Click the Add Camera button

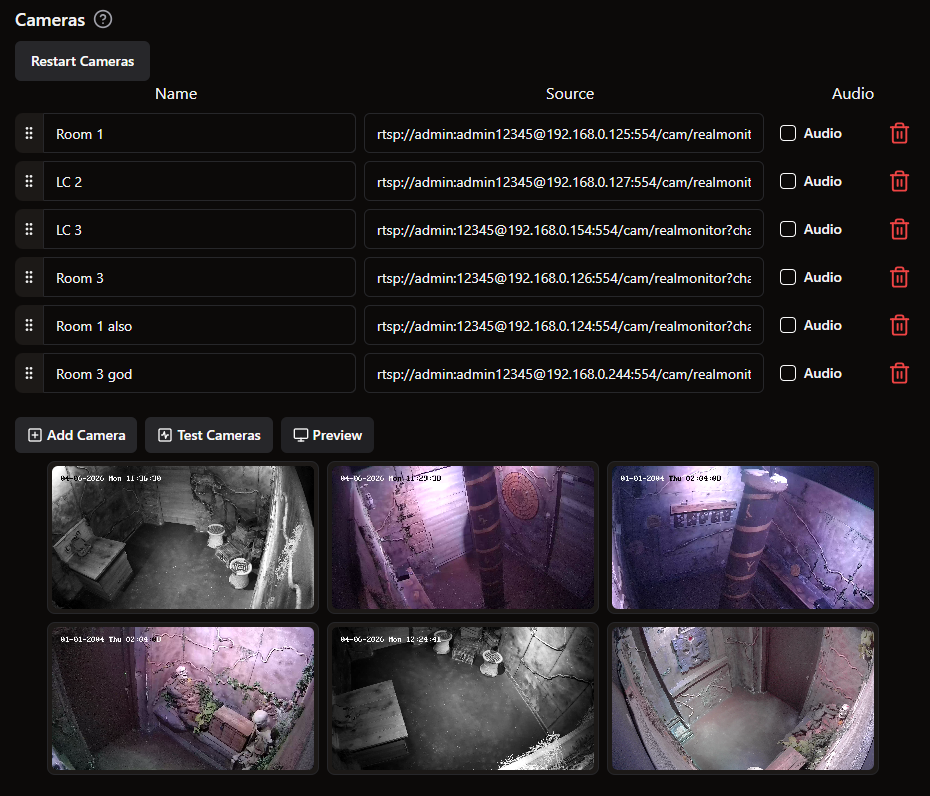click(76, 435)
